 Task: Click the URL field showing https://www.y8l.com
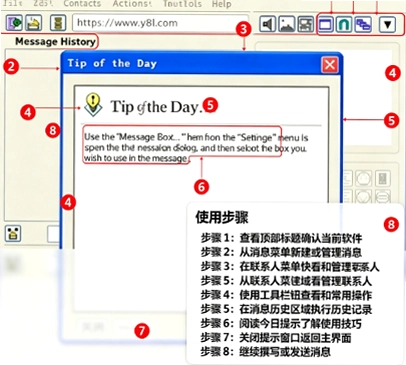[x=160, y=23]
